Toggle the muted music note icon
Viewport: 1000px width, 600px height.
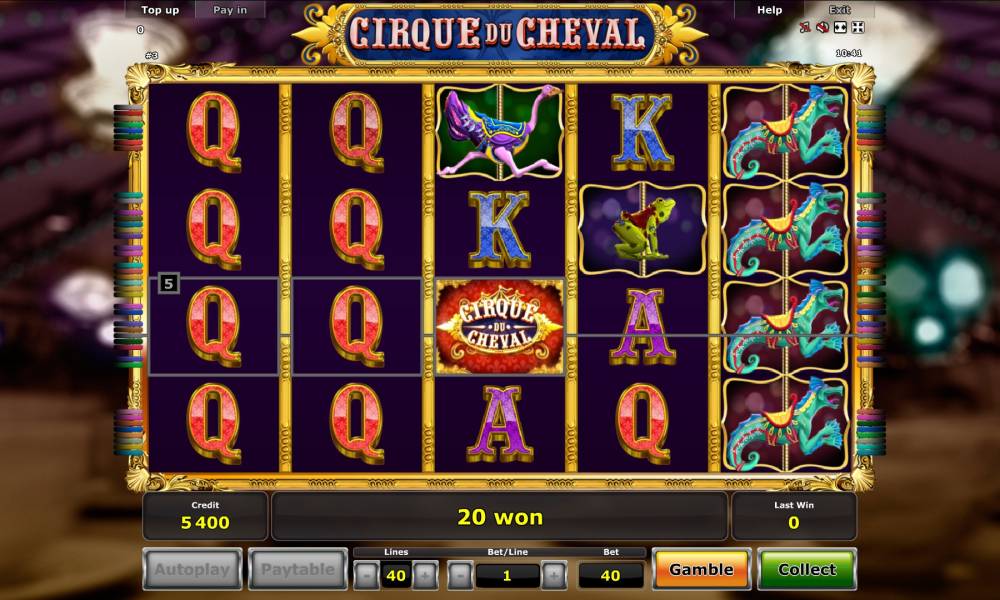pyautogui.click(x=805, y=27)
